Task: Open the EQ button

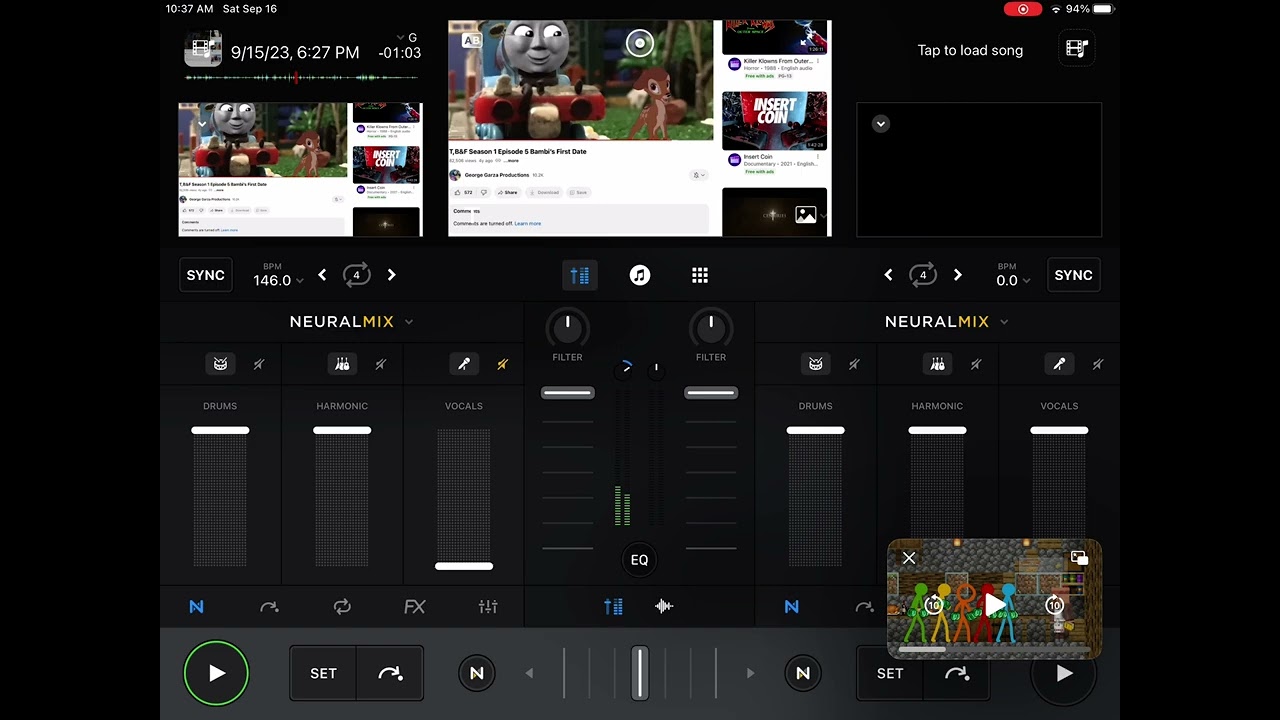Action: click(640, 560)
